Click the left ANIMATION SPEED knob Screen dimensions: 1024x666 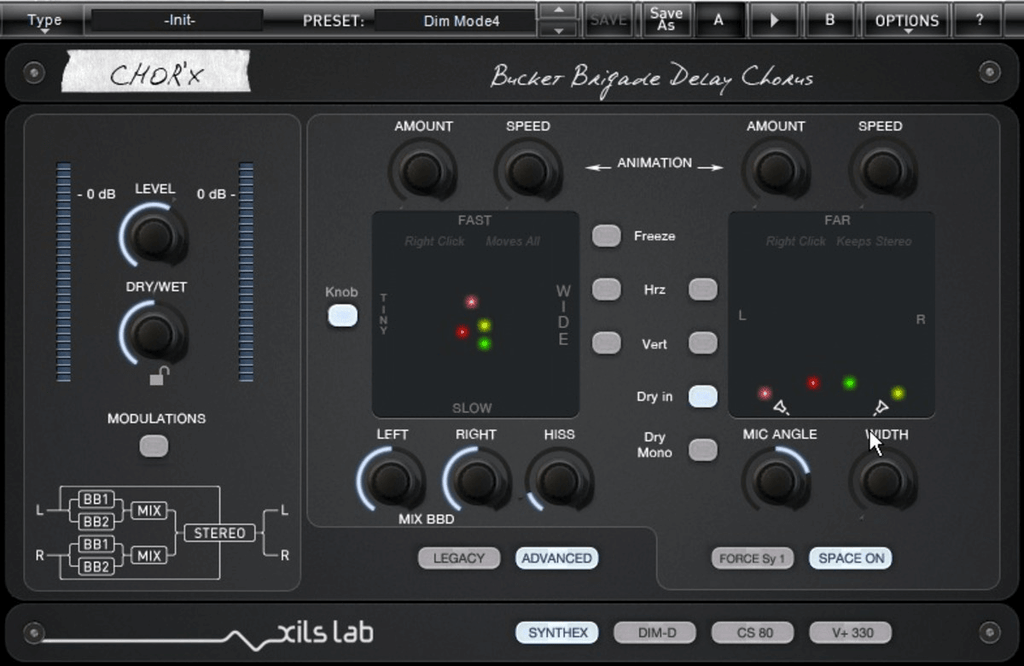click(x=528, y=171)
